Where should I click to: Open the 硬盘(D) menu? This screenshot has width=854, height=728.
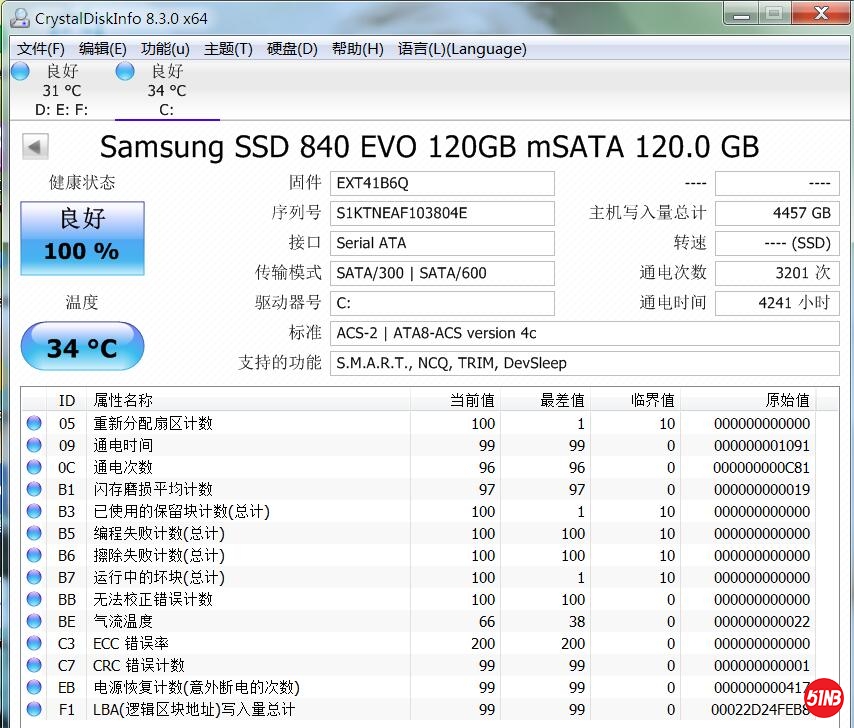tap(292, 49)
